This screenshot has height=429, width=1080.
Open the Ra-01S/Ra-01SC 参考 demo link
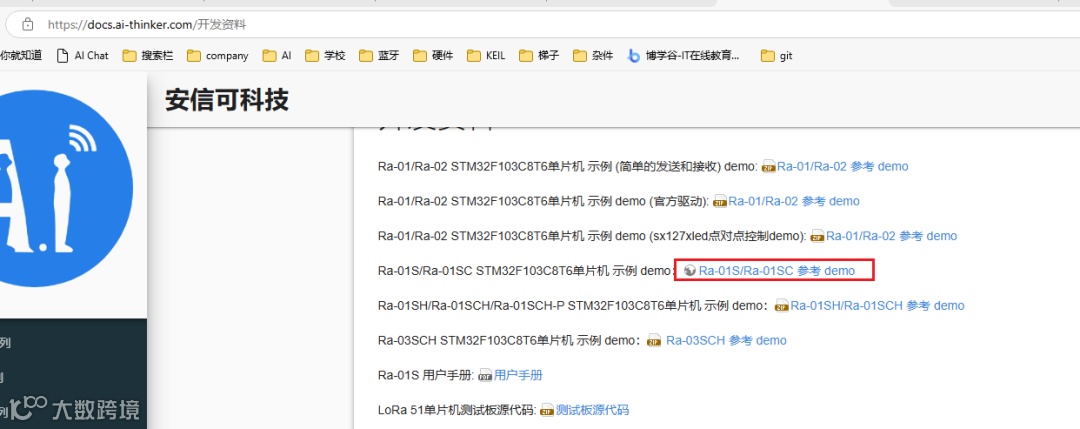[776, 271]
